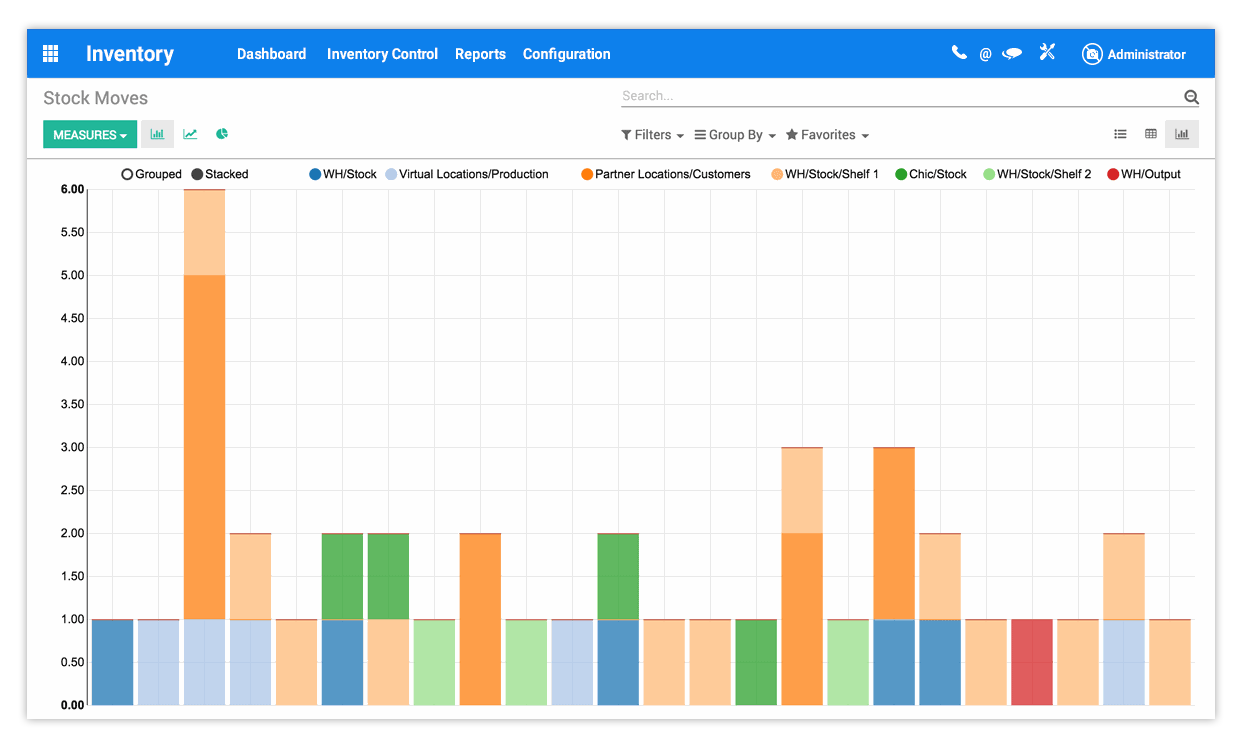The width and height of the screenshot is (1242, 748).
Task: Switch to bar chart mode
Action: pos(157,134)
